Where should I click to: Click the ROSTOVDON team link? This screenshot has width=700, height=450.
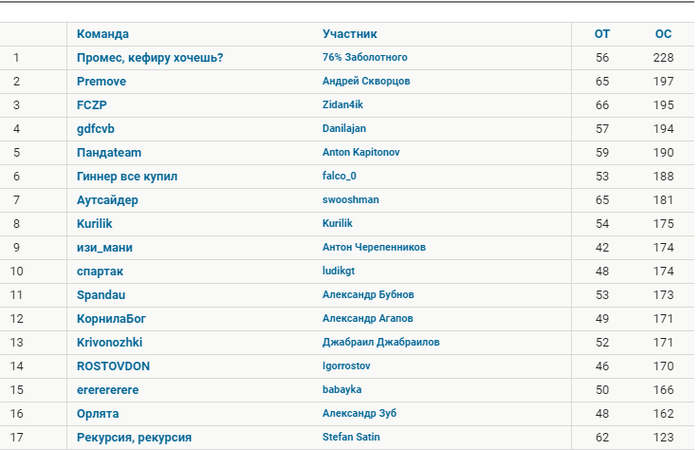pyautogui.click(x=113, y=366)
